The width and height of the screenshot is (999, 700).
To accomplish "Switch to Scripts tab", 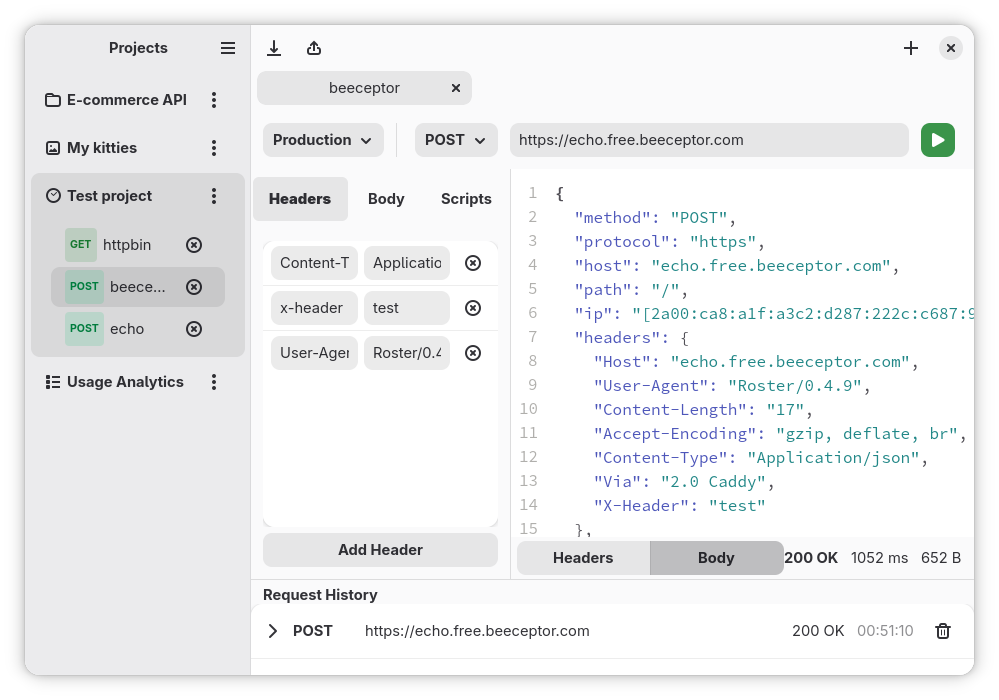I will click(x=466, y=199).
